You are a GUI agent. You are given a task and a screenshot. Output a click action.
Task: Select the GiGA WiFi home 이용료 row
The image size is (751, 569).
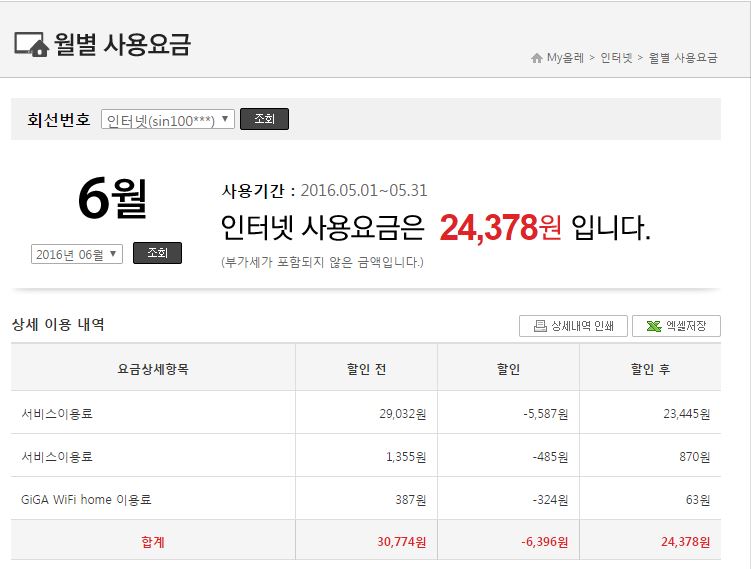pos(86,499)
